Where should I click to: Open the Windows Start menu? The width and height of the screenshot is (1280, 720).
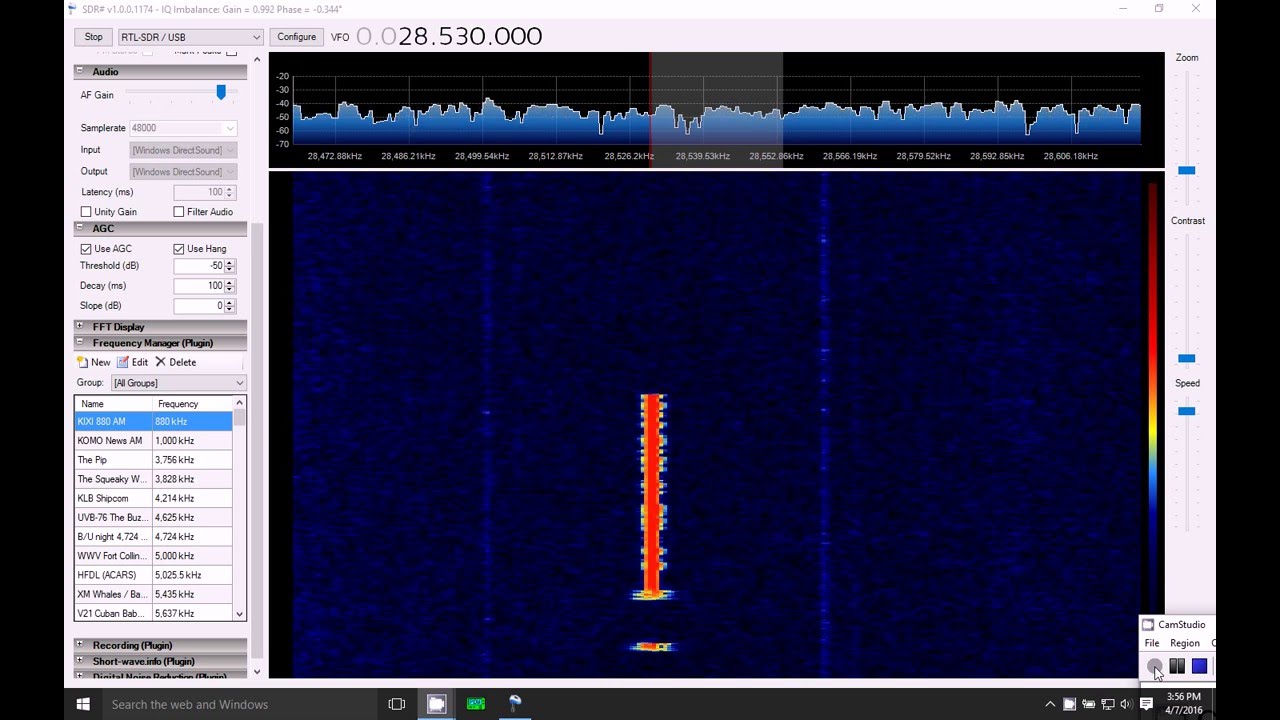tap(83, 704)
